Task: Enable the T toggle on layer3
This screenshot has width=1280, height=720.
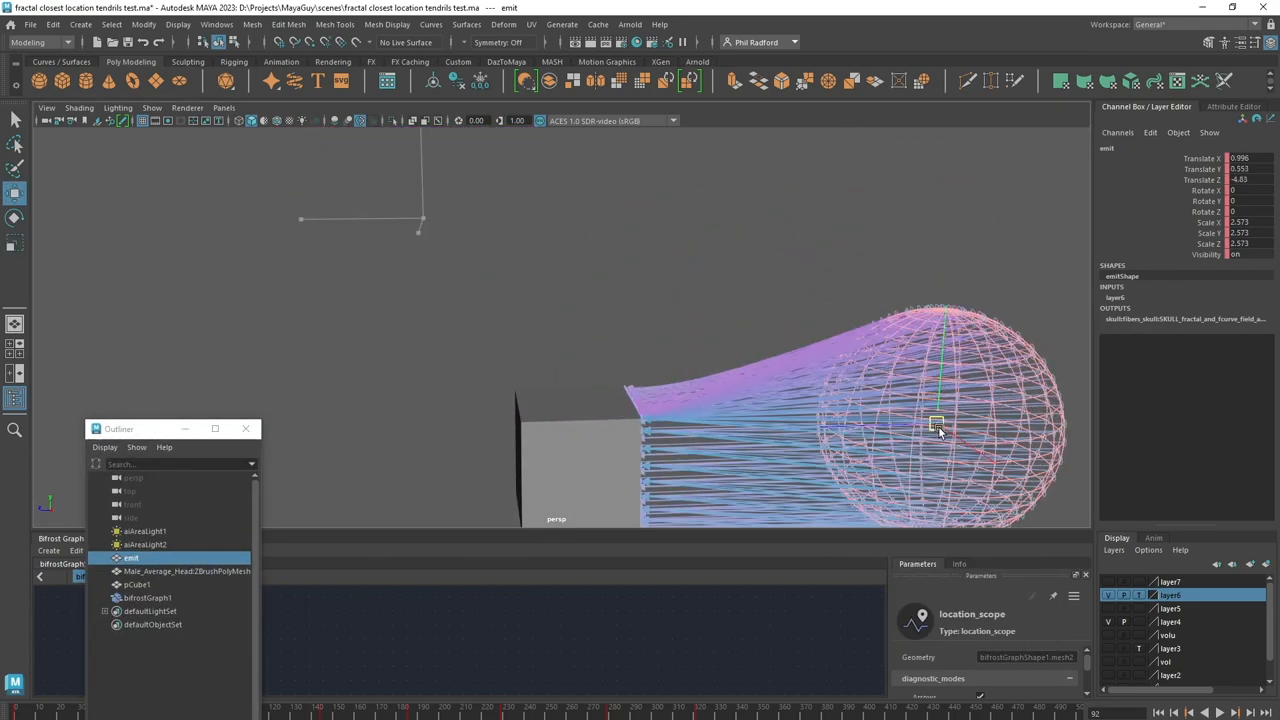Action: coord(1139,648)
